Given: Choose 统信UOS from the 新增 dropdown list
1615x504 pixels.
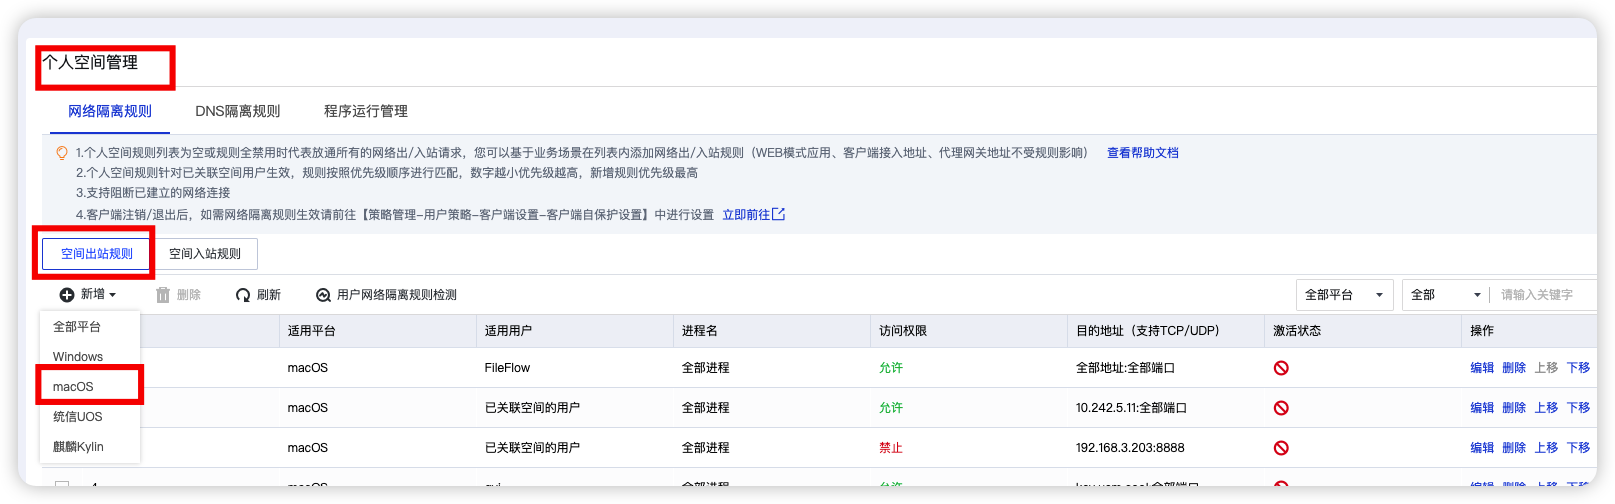Looking at the screenshot, I should point(78,417).
